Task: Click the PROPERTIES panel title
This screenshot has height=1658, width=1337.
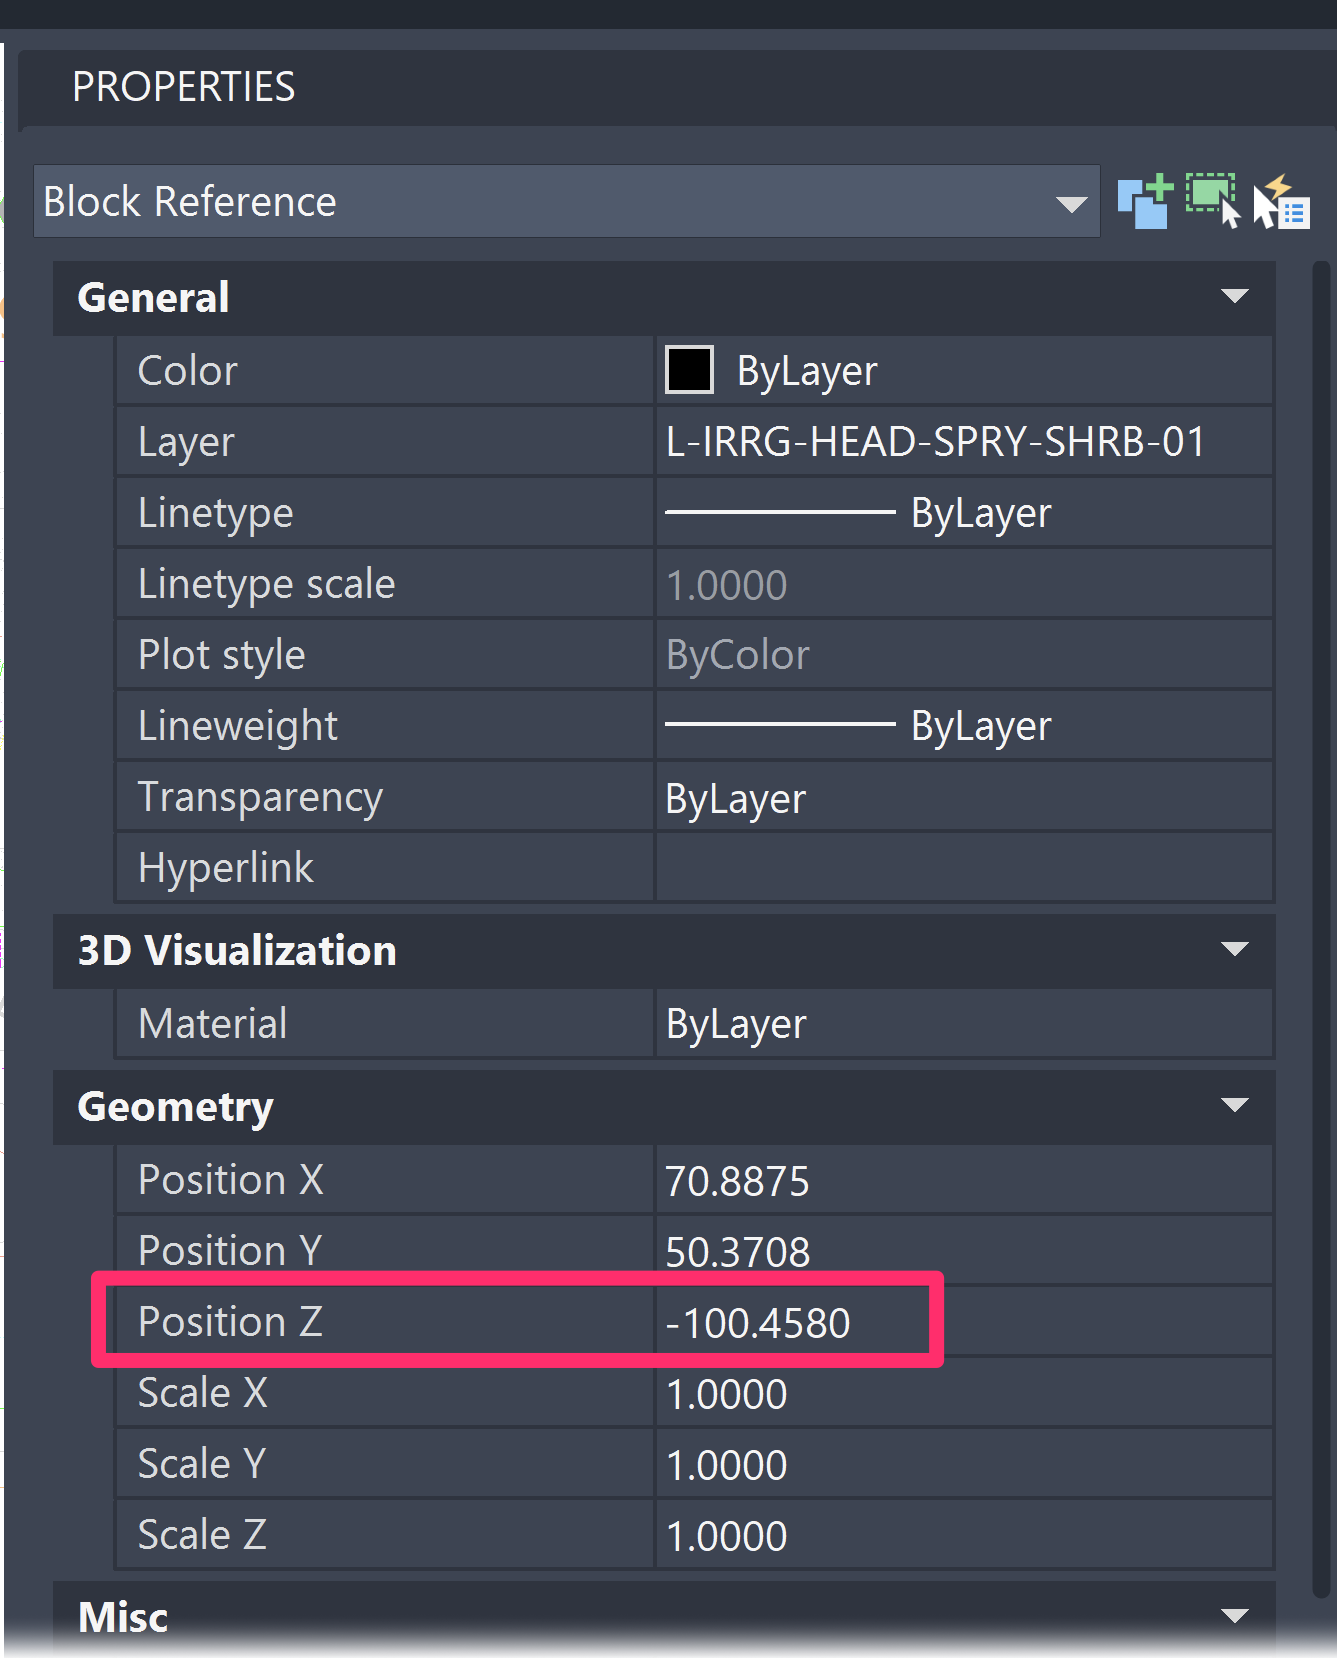Action: coord(183,87)
